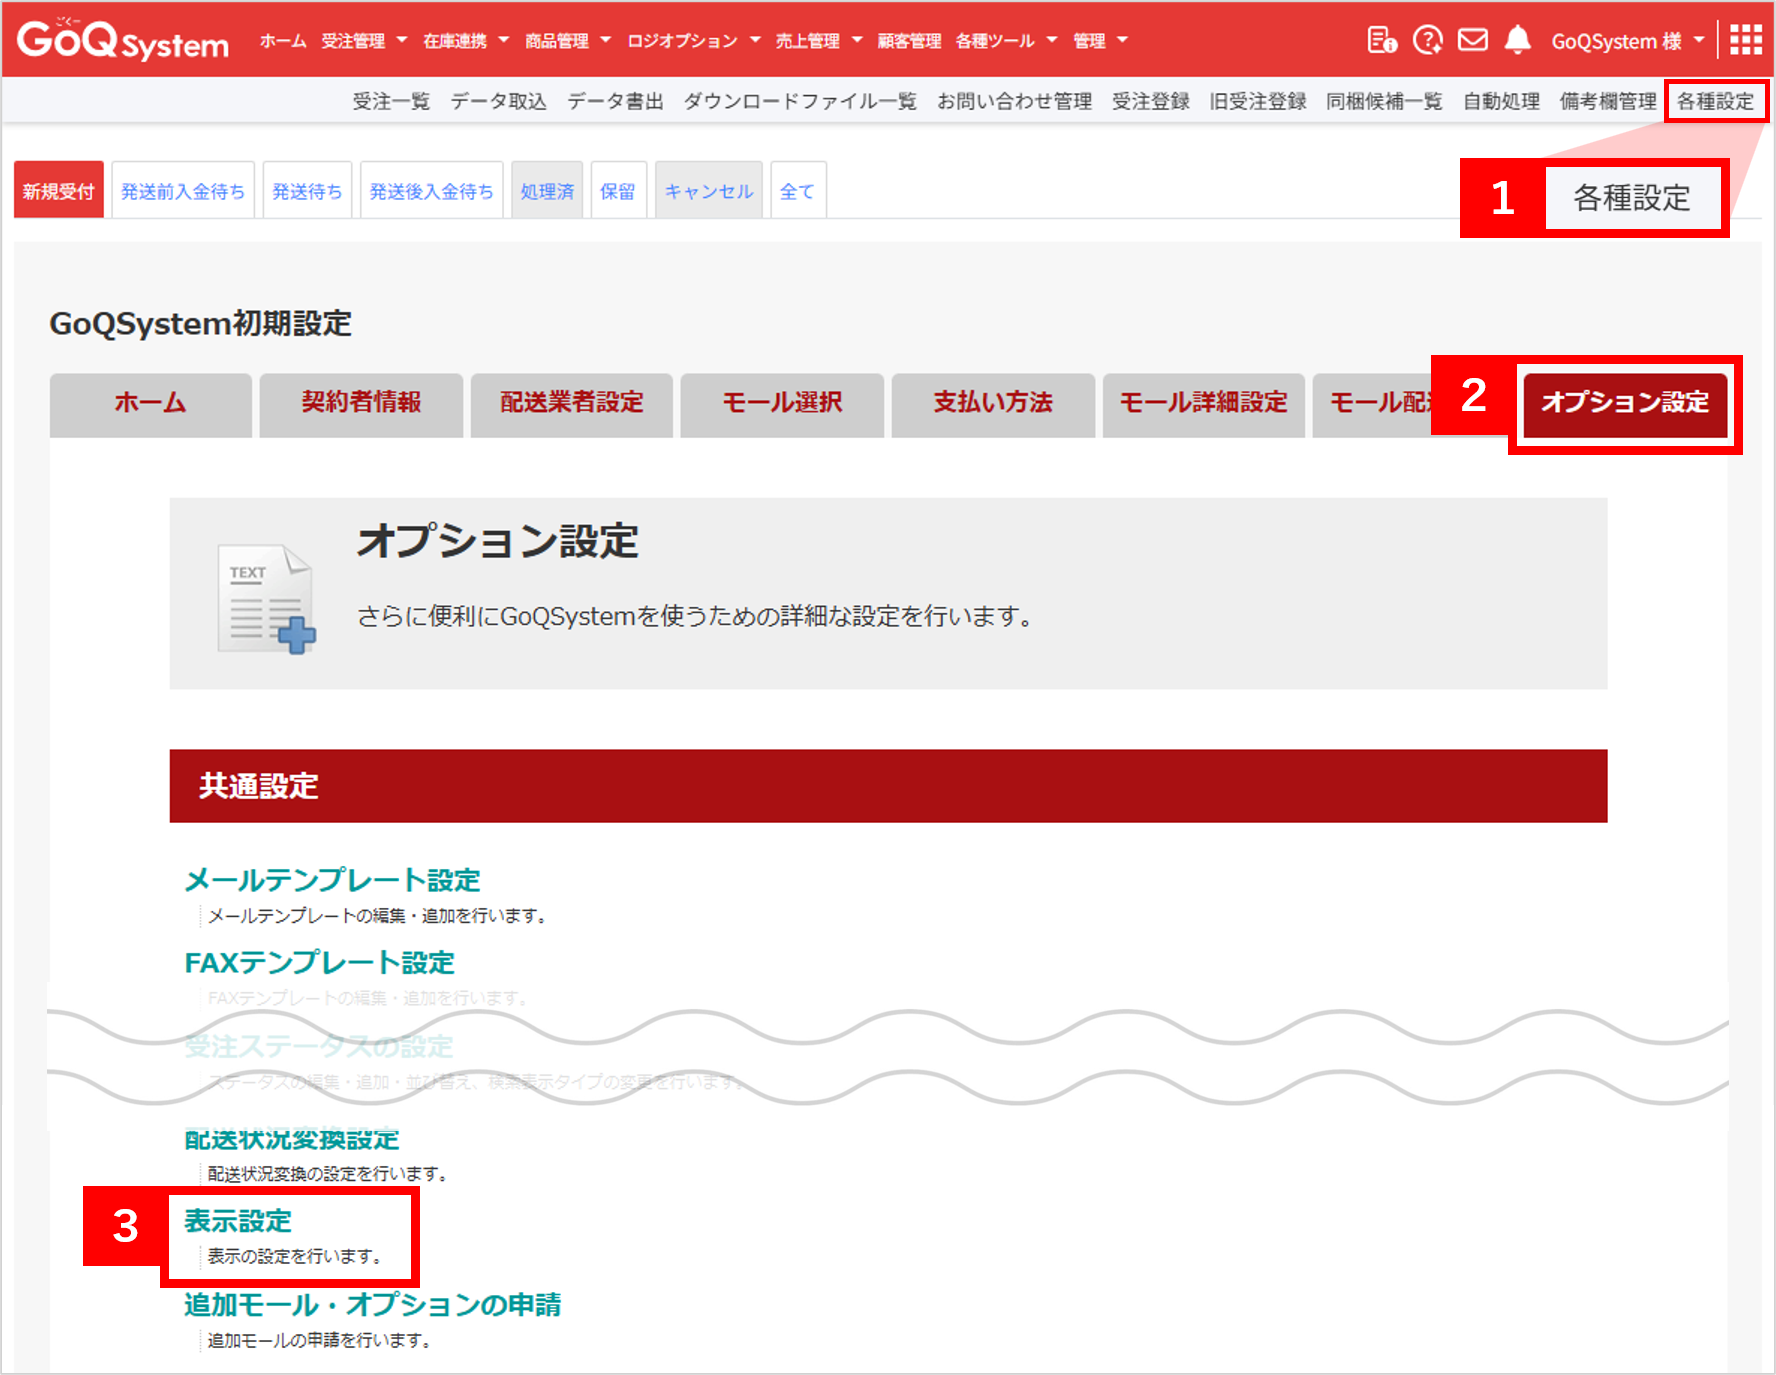Select the 各種設定 submenu item
This screenshot has width=1776, height=1375.
coord(1715,101)
